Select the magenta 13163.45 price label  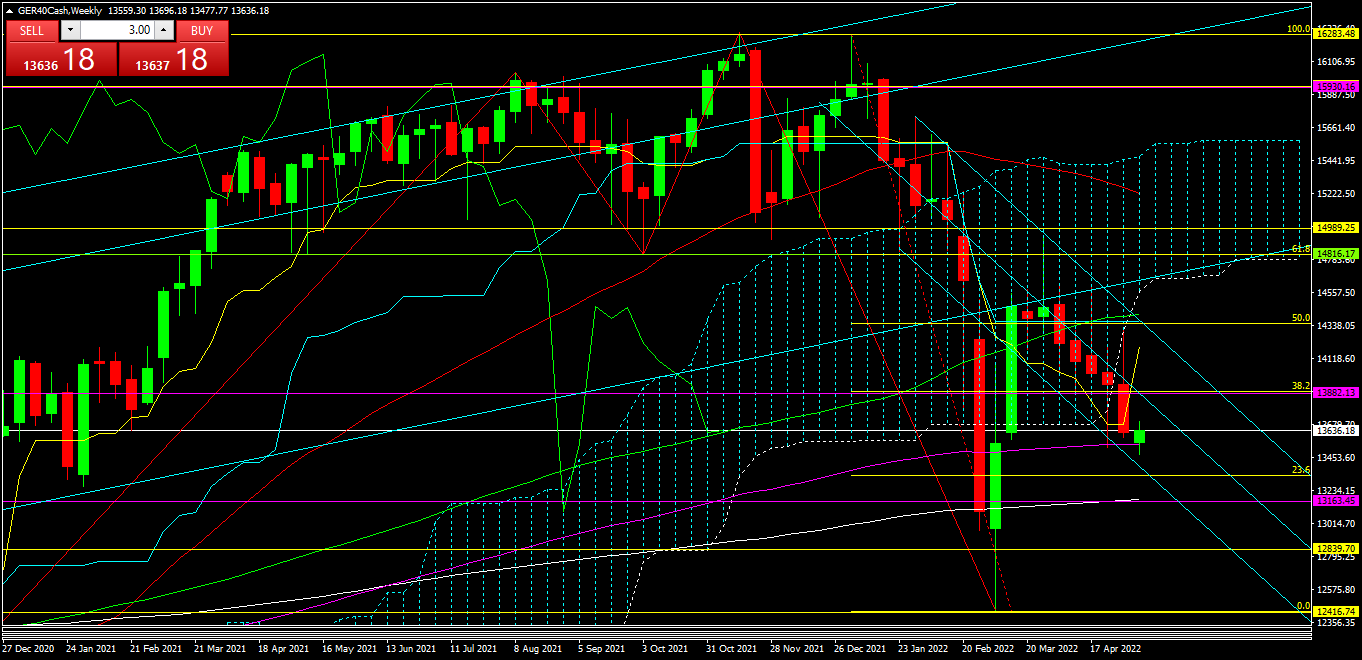(1337, 501)
